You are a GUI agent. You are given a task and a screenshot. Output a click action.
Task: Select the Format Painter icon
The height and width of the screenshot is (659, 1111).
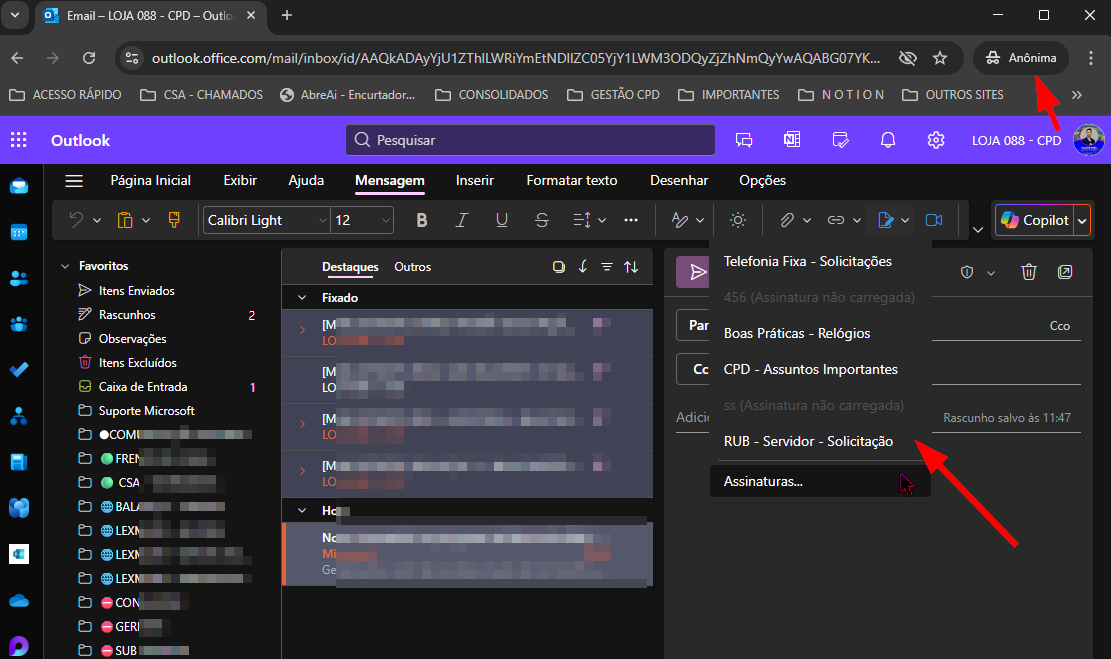pos(174,220)
